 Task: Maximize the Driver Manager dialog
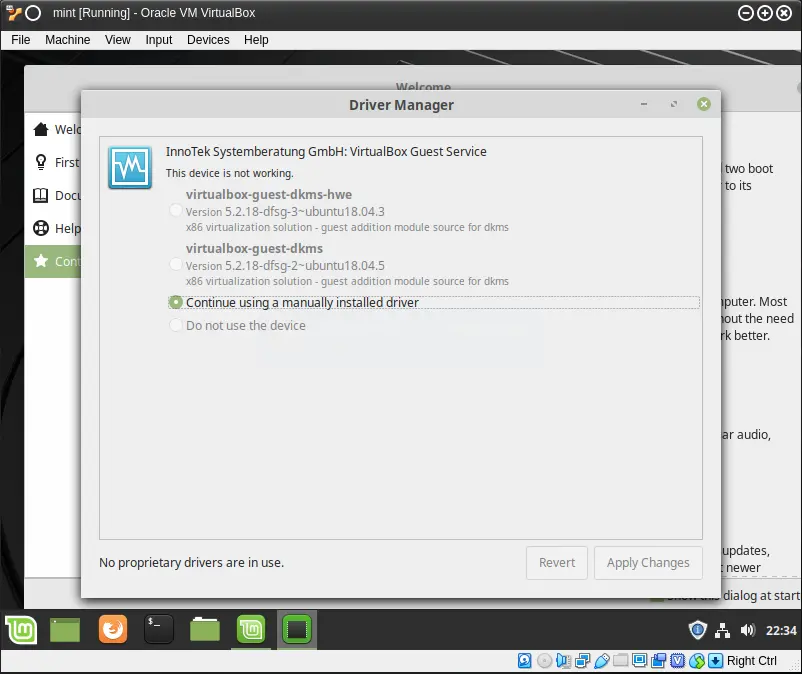coord(674,104)
